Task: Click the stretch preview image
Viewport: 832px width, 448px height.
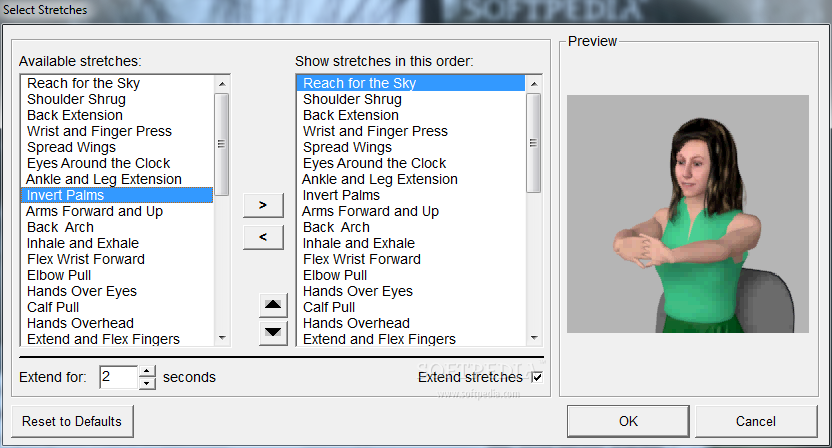Action: (687, 213)
